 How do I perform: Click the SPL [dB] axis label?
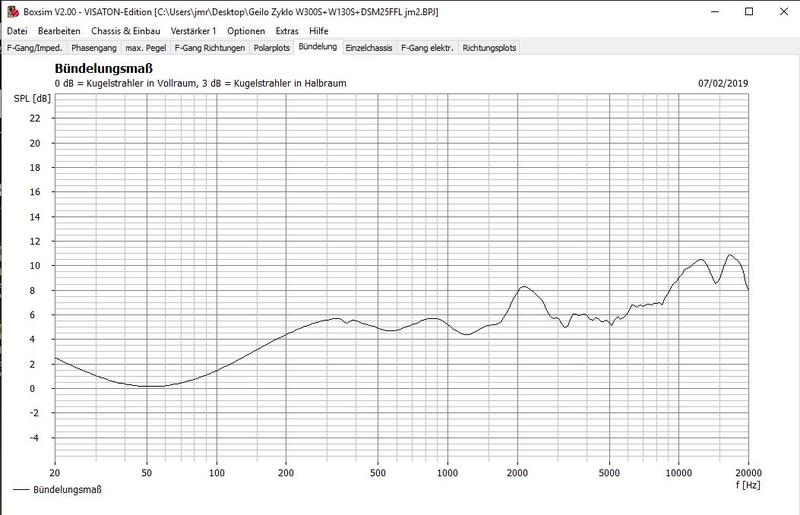(32, 98)
